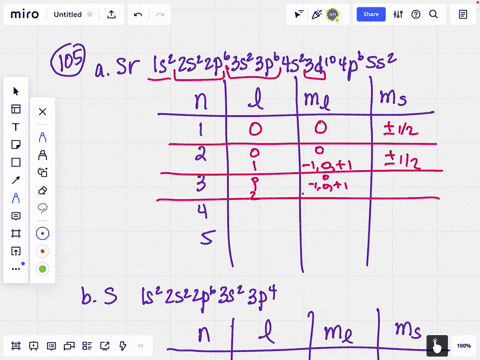480x360 pixels.
Task: Redo the last action
Action: [x=160, y=15]
